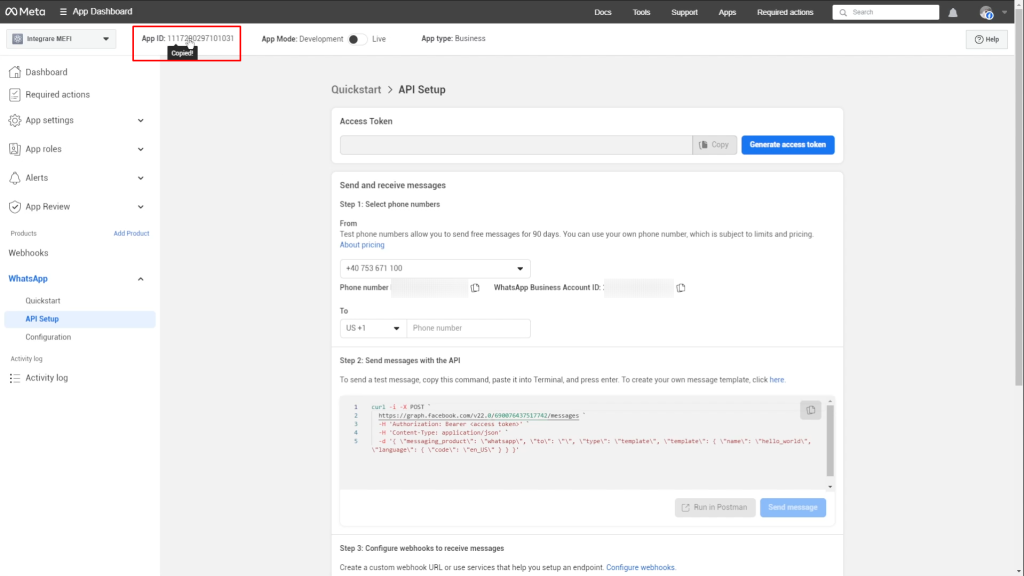Screen dimensions: 1024x576
Task: Click the Dashboard home icon
Action: (14, 72)
